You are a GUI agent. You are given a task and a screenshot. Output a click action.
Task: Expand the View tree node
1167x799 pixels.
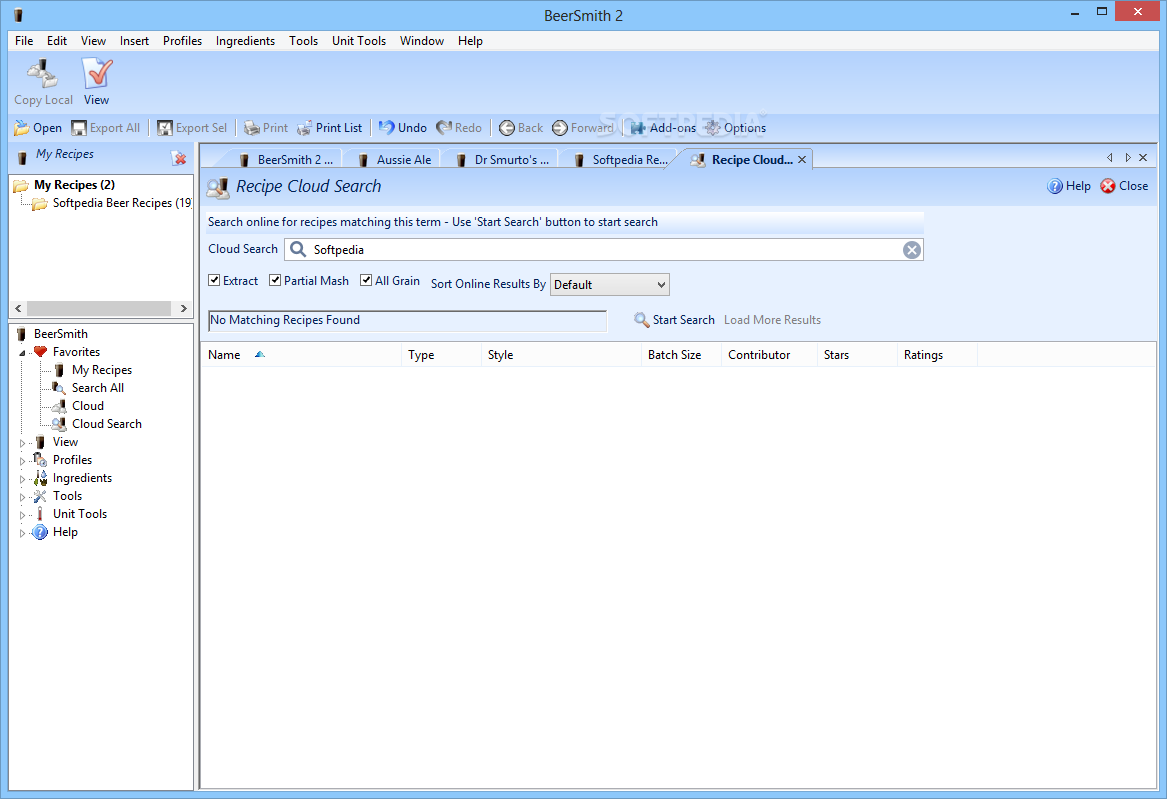point(22,443)
